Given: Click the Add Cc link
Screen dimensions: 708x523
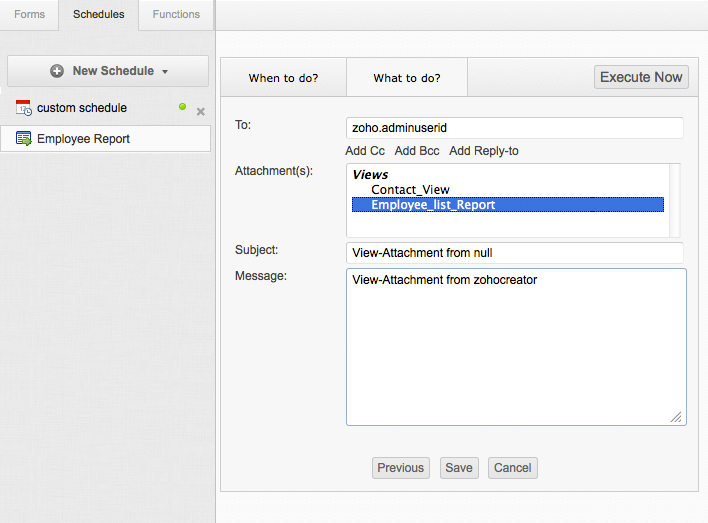Looking at the screenshot, I should point(365,151).
